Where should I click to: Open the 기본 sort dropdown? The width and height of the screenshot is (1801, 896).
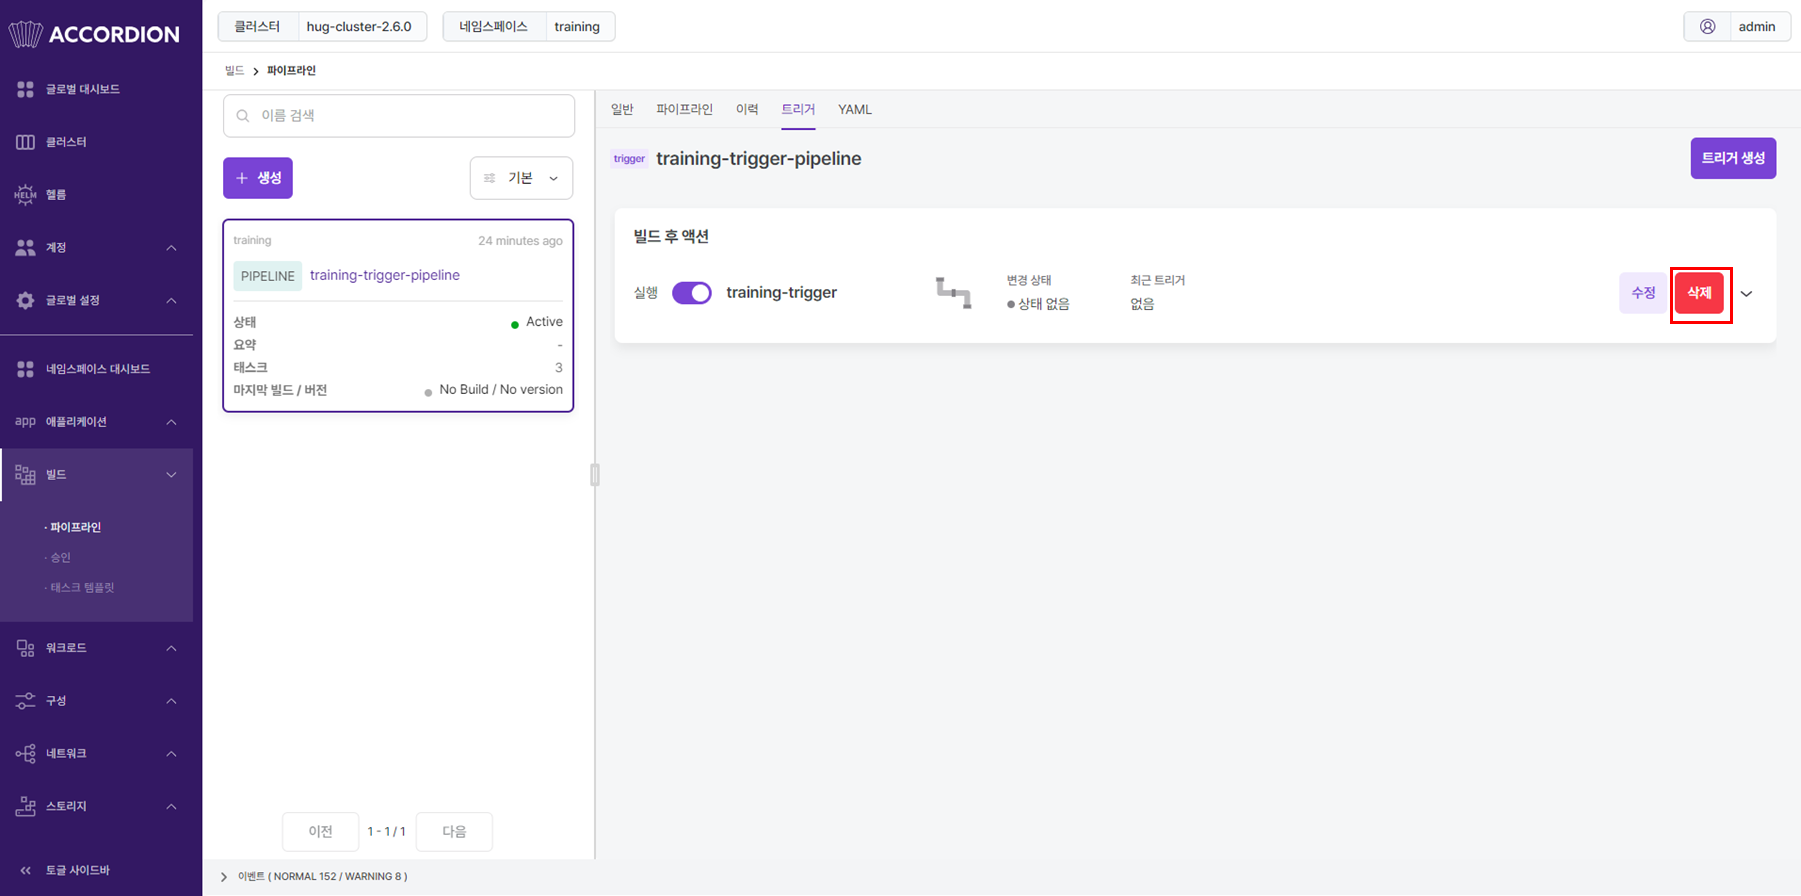point(521,178)
